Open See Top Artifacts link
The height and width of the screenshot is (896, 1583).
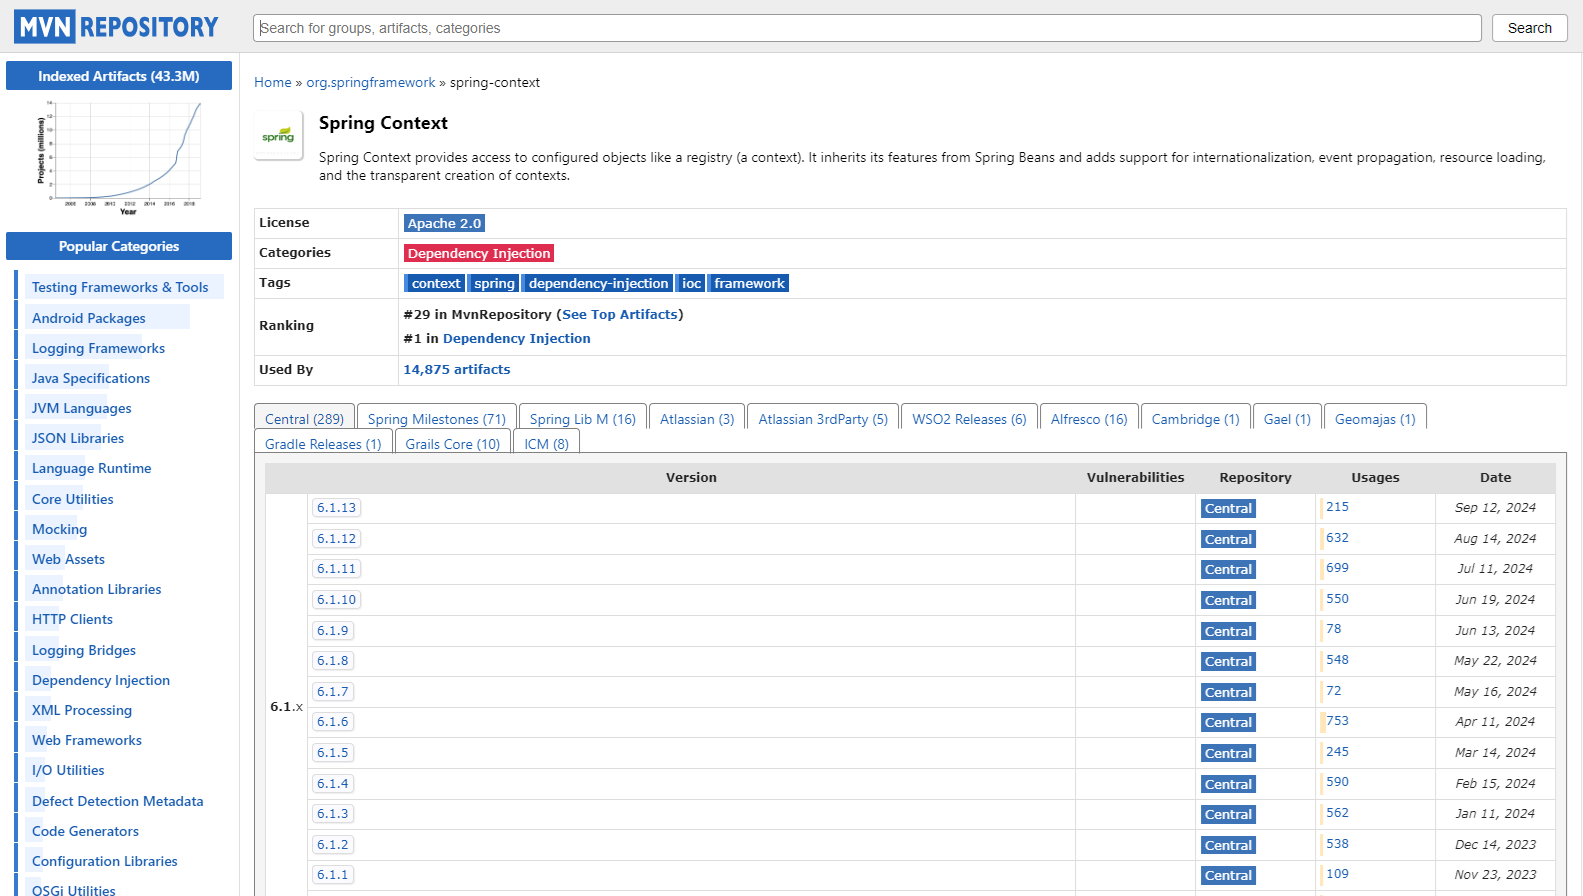pyautogui.click(x=620, y=315)
